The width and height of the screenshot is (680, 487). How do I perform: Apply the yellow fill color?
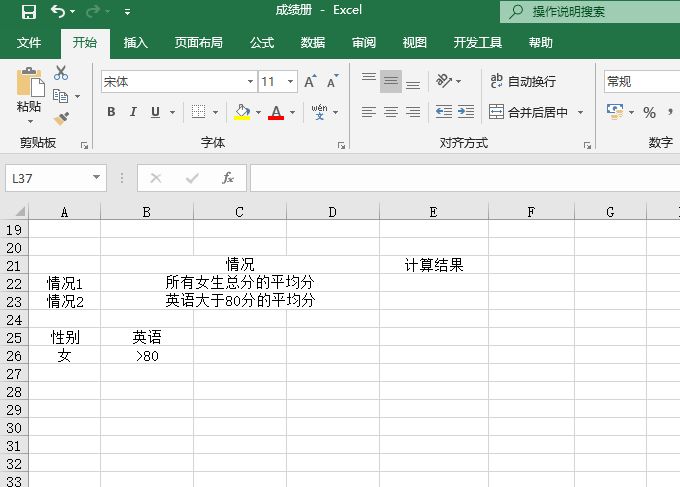[241, 112]
